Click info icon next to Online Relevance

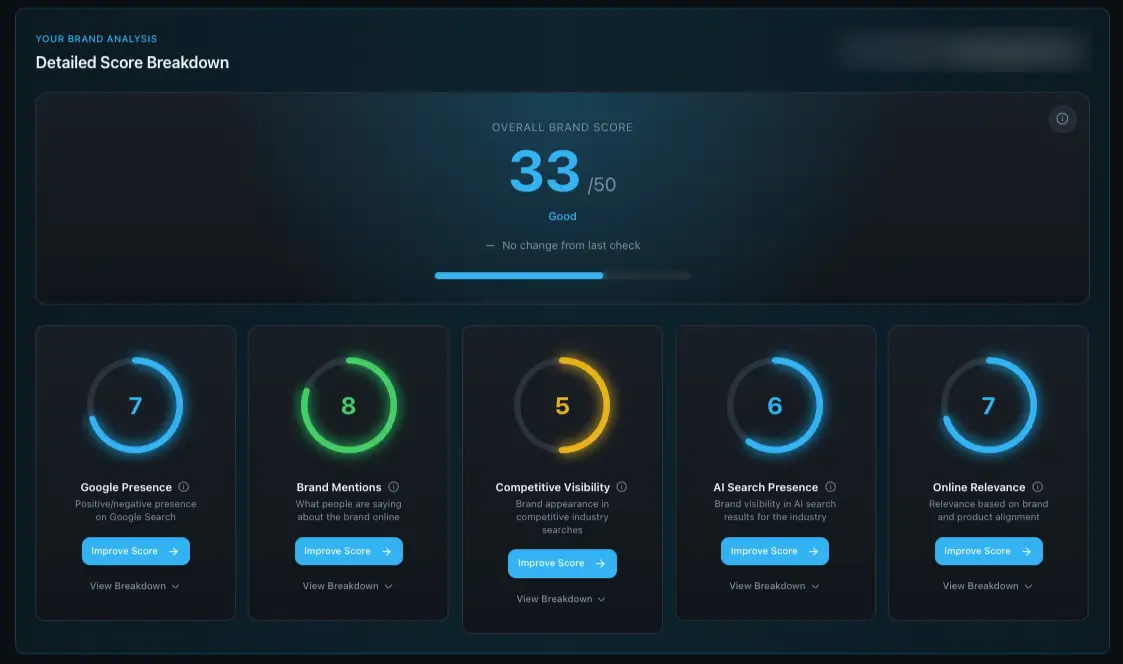[1037, 487]
